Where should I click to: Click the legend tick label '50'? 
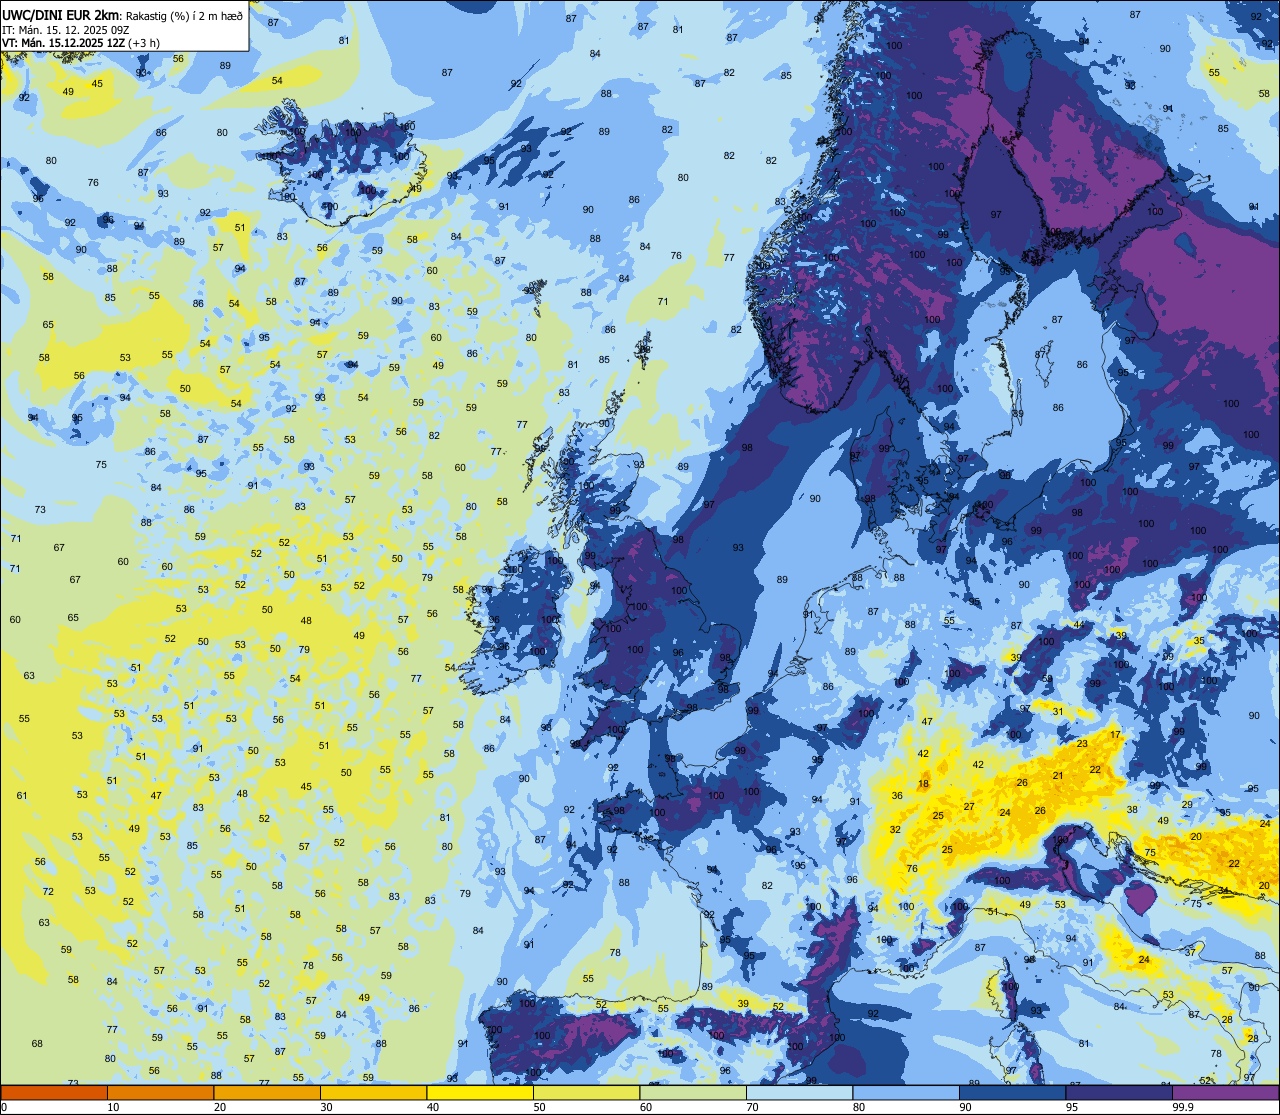point(539,1107)
